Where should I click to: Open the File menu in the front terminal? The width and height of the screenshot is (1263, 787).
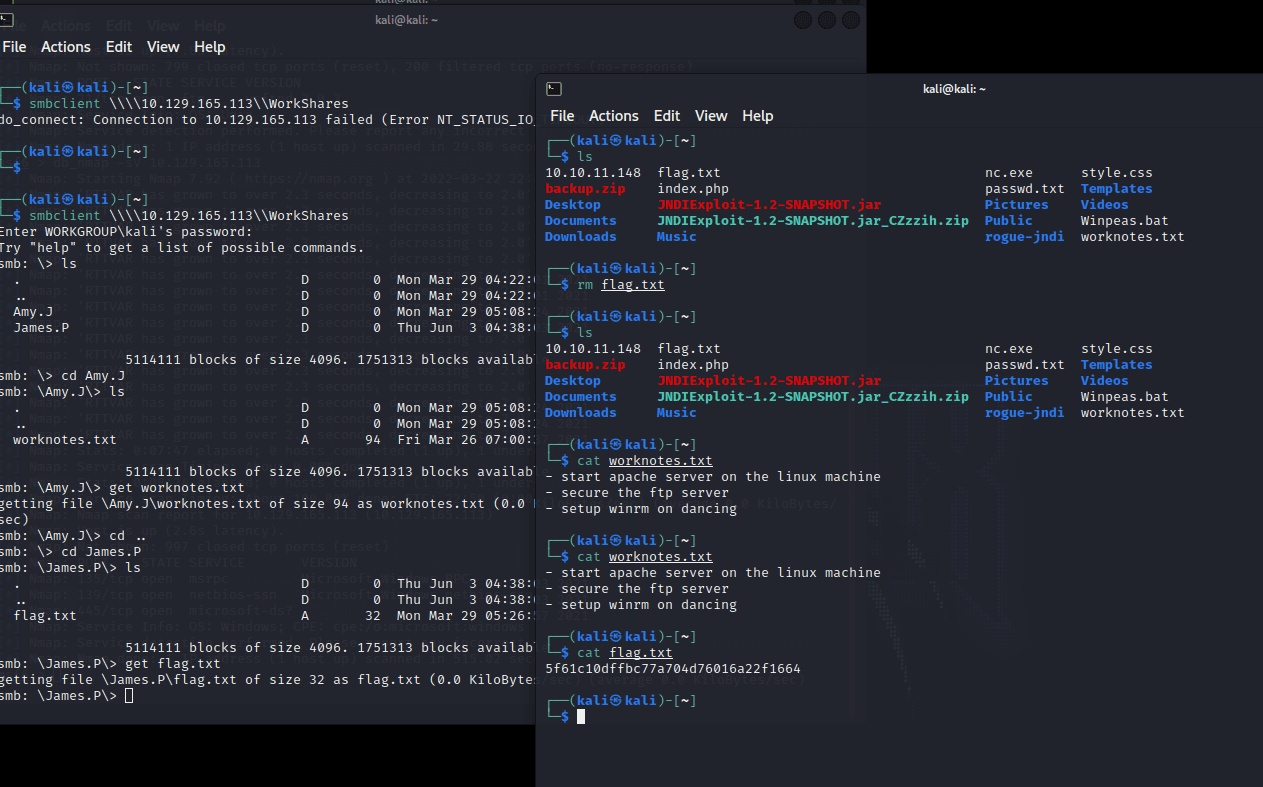pos(562,116)
